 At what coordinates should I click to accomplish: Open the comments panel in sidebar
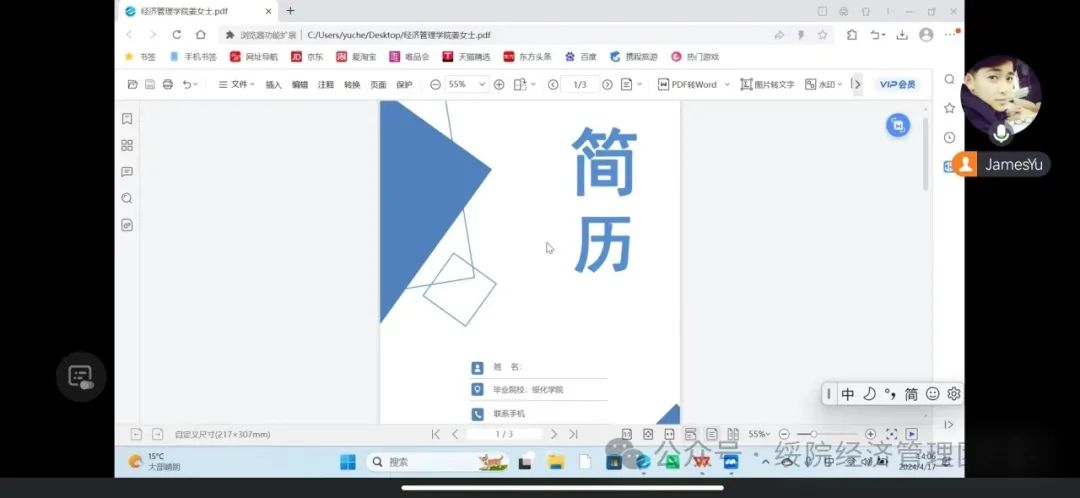pos(127,172)
